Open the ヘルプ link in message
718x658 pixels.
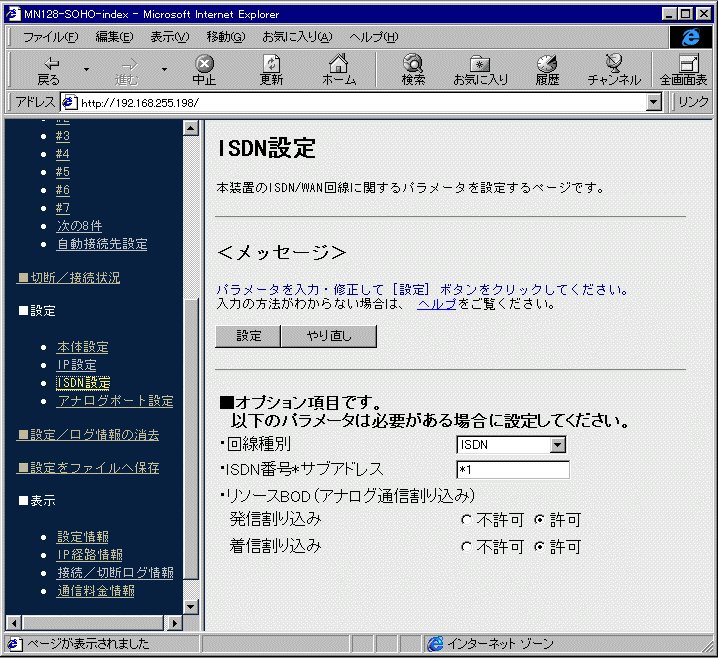coord(437,304)
